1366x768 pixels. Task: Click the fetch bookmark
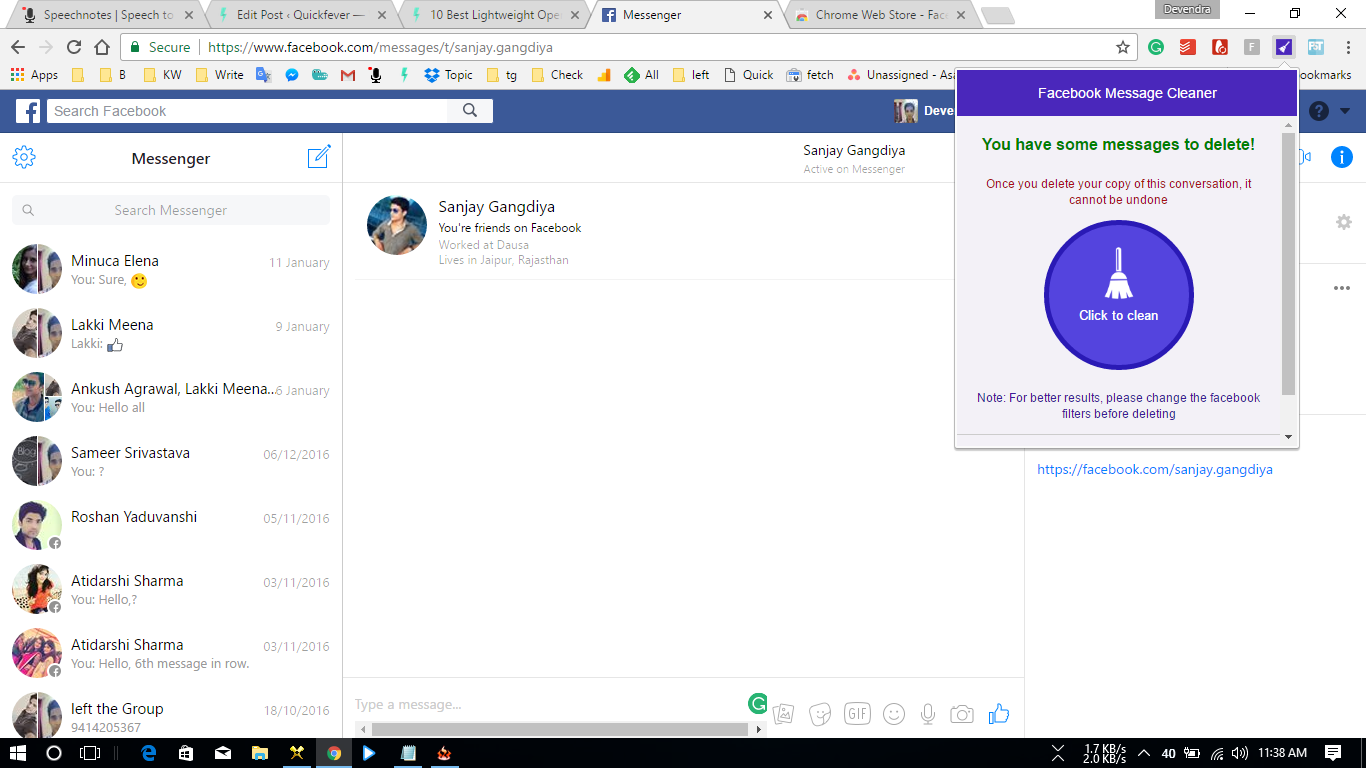click(810, 75)
